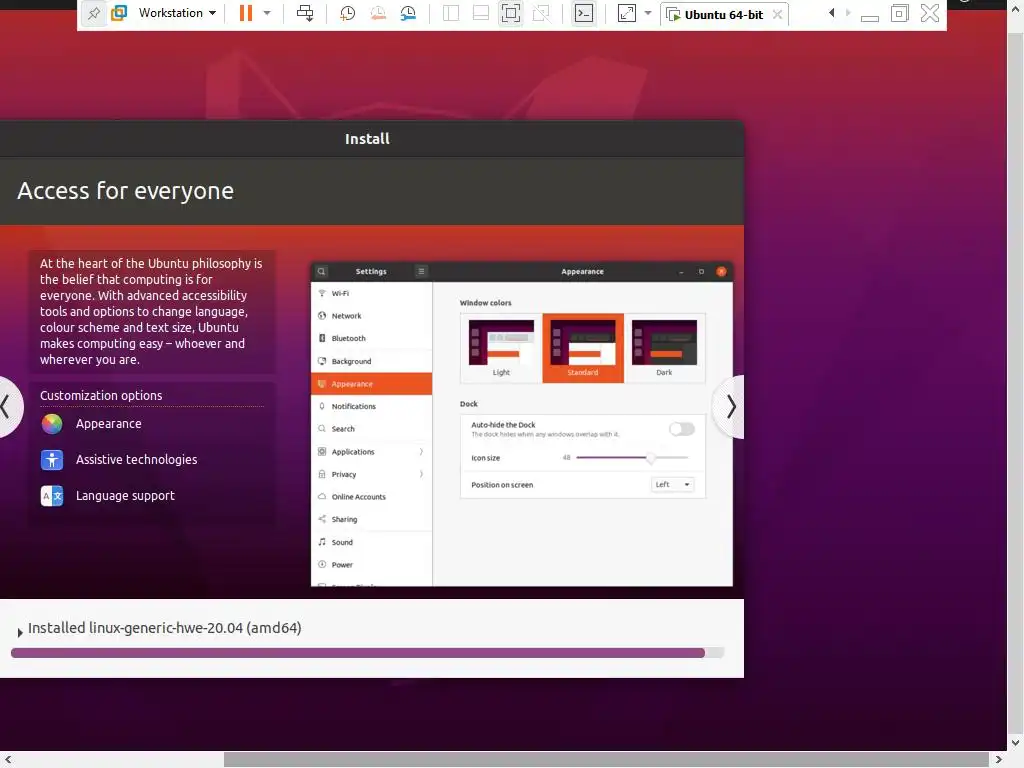Open the console view icon
Image resolution: width=1024 pixels, height=768 pixels.
tap(584, 13)
